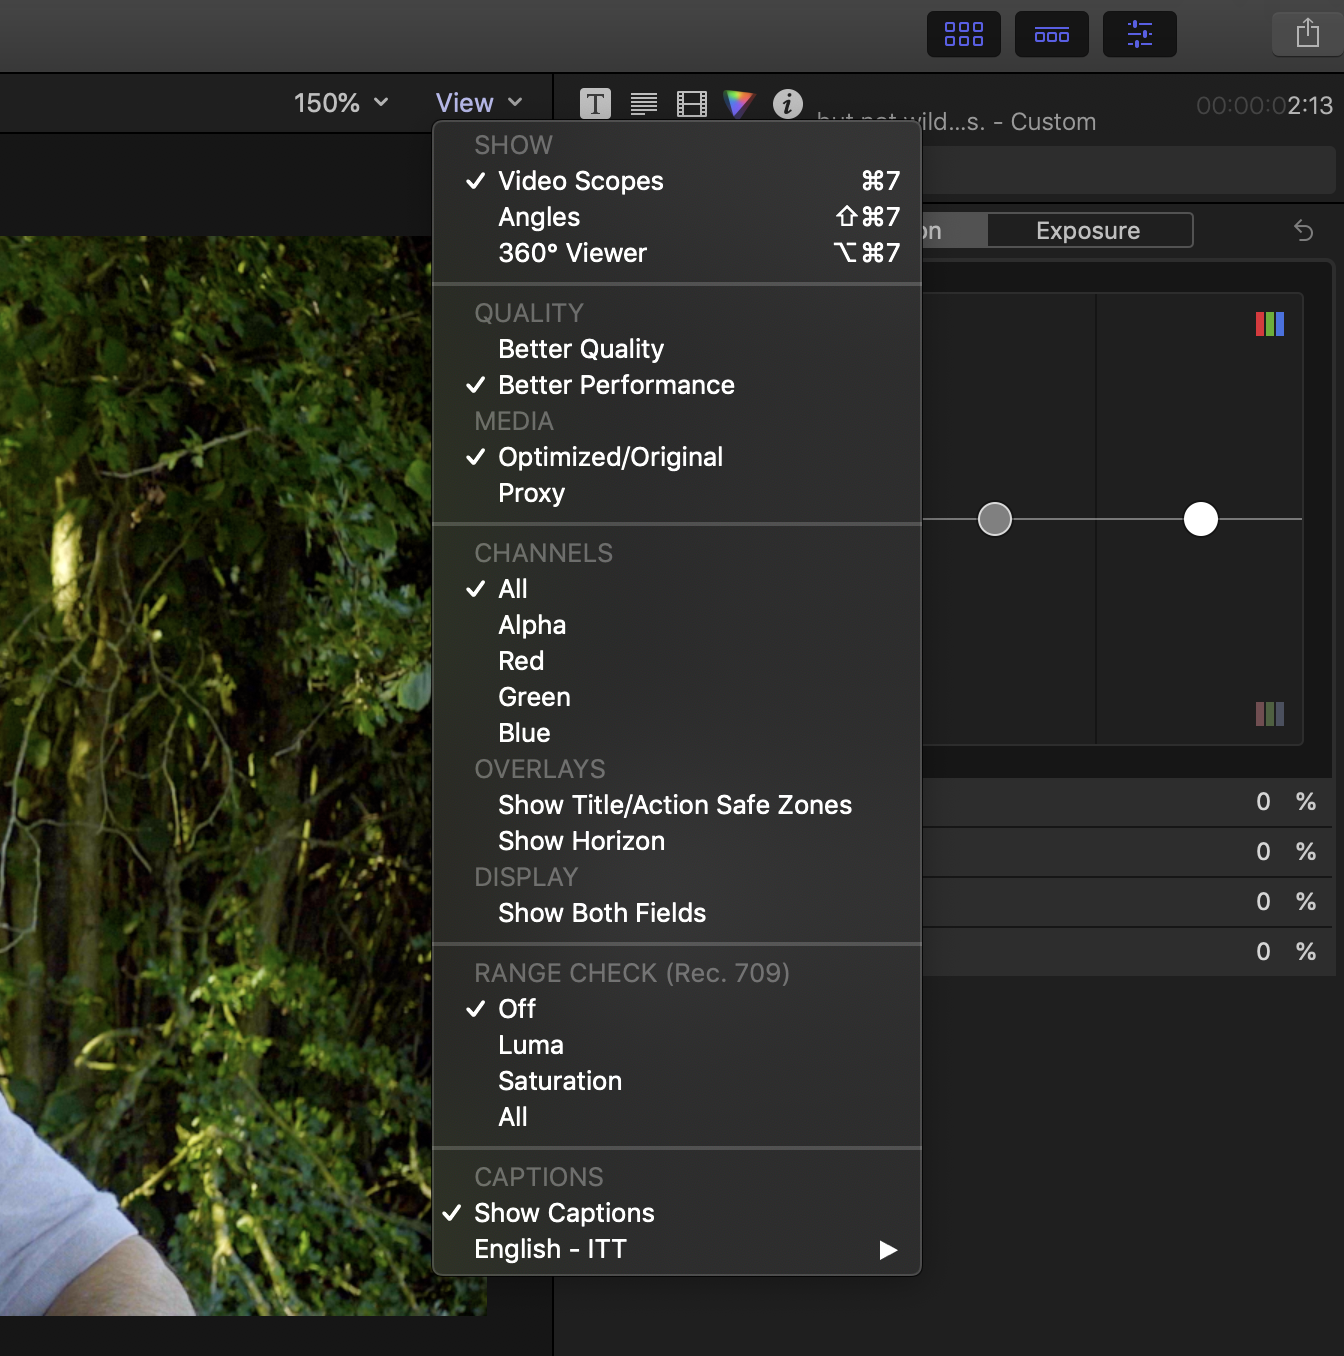The height and width of the screenshot is (1356, 1344).
Task: Open the Color inspector triangle icon
Action: 738,103
